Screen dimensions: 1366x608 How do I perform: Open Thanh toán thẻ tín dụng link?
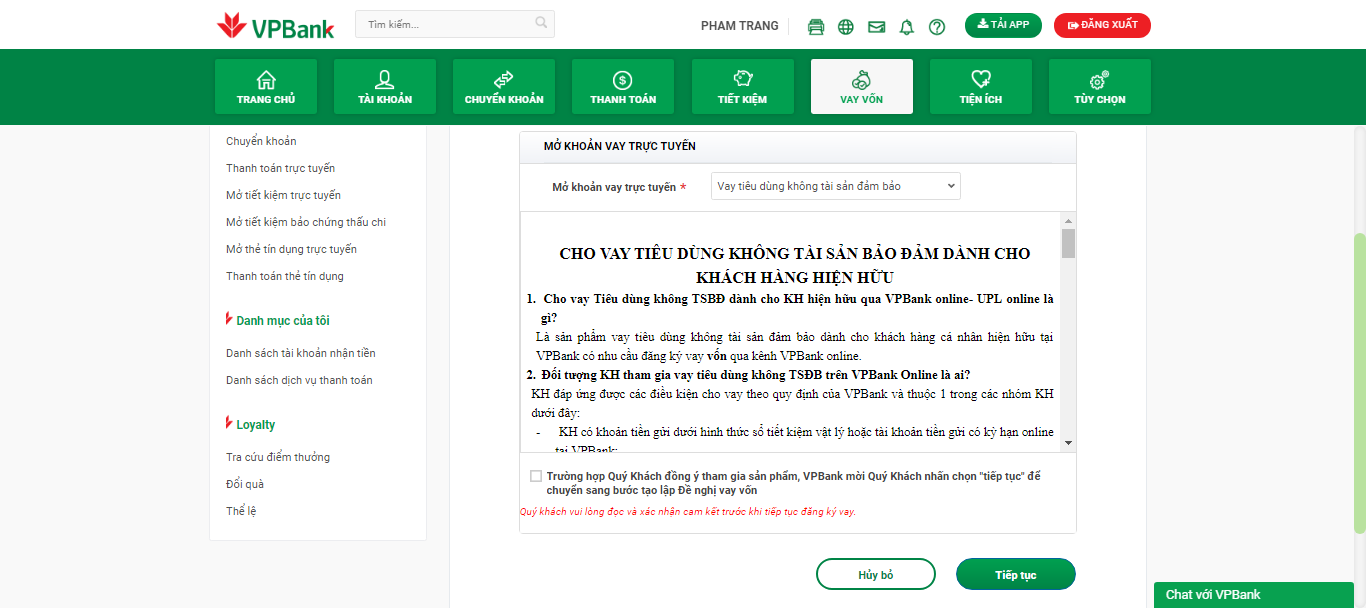pyautogui.click(x=285, y=276)
